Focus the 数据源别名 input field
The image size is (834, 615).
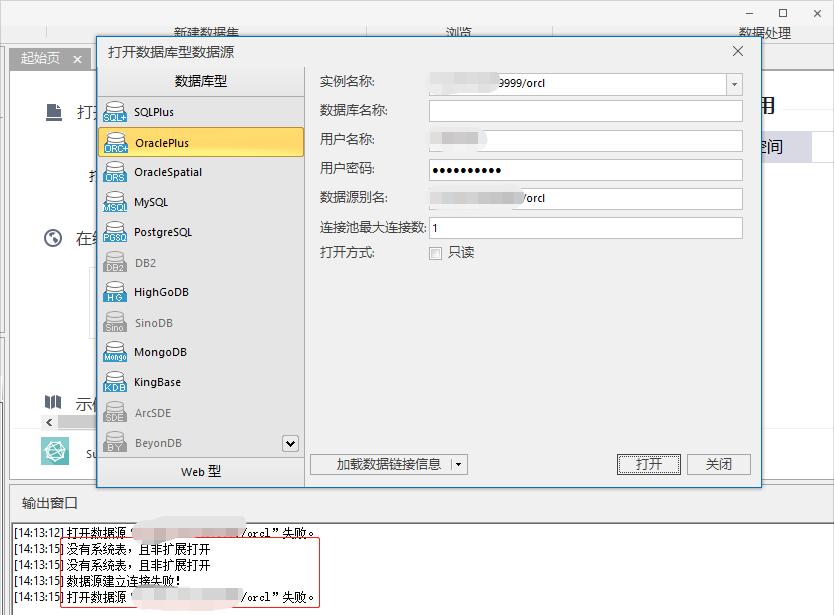(586, 198)
